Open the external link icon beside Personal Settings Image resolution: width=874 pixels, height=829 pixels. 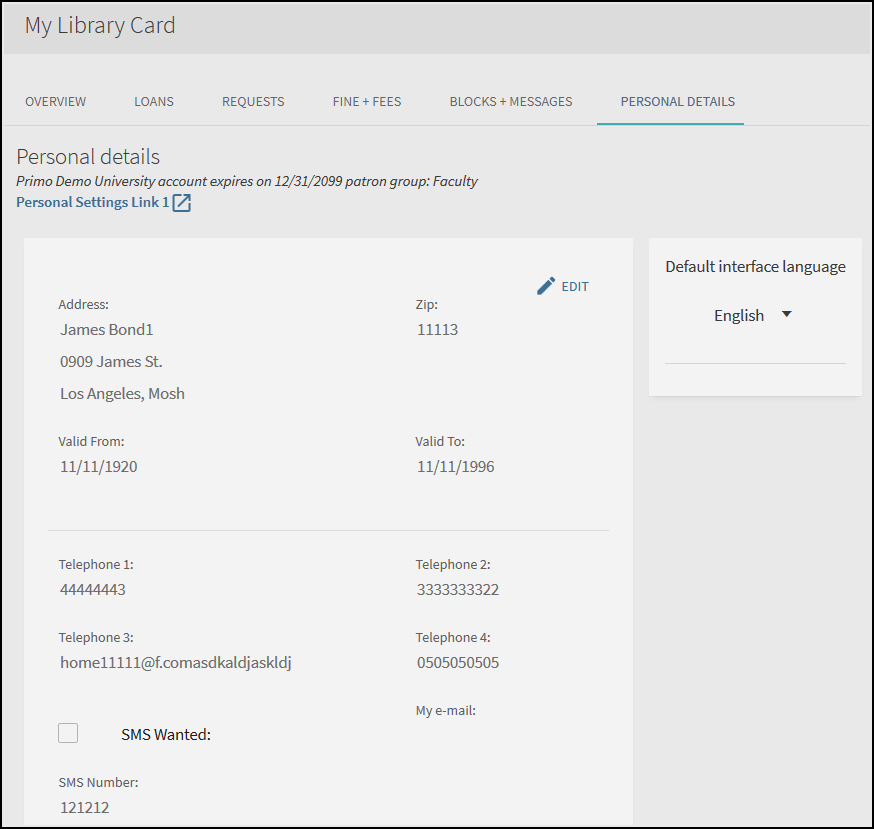[x=182, y=203]
